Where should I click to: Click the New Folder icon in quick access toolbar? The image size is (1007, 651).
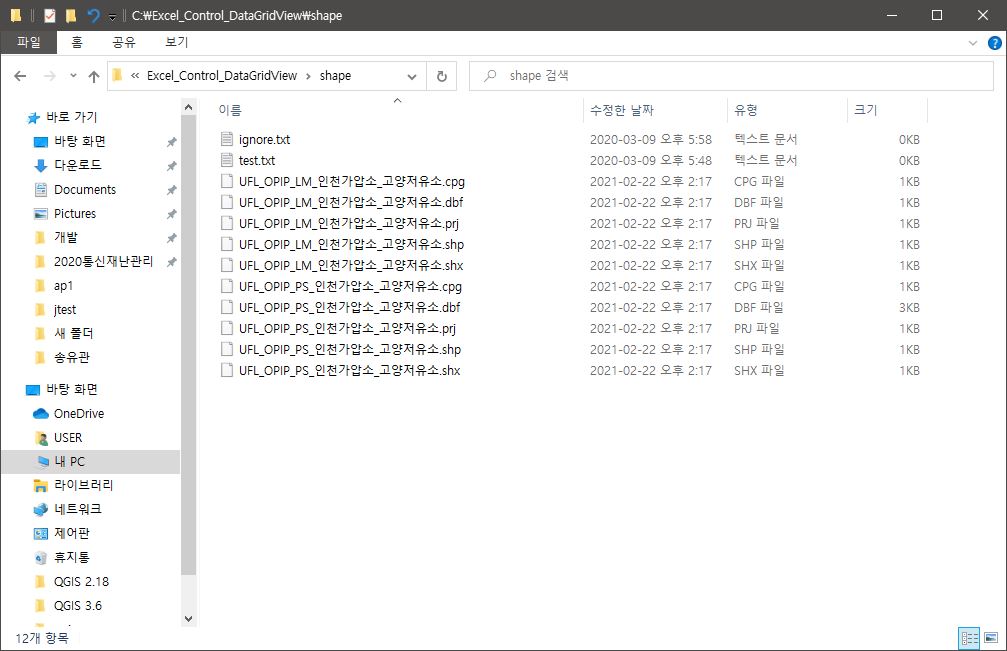tap(71, 15)
